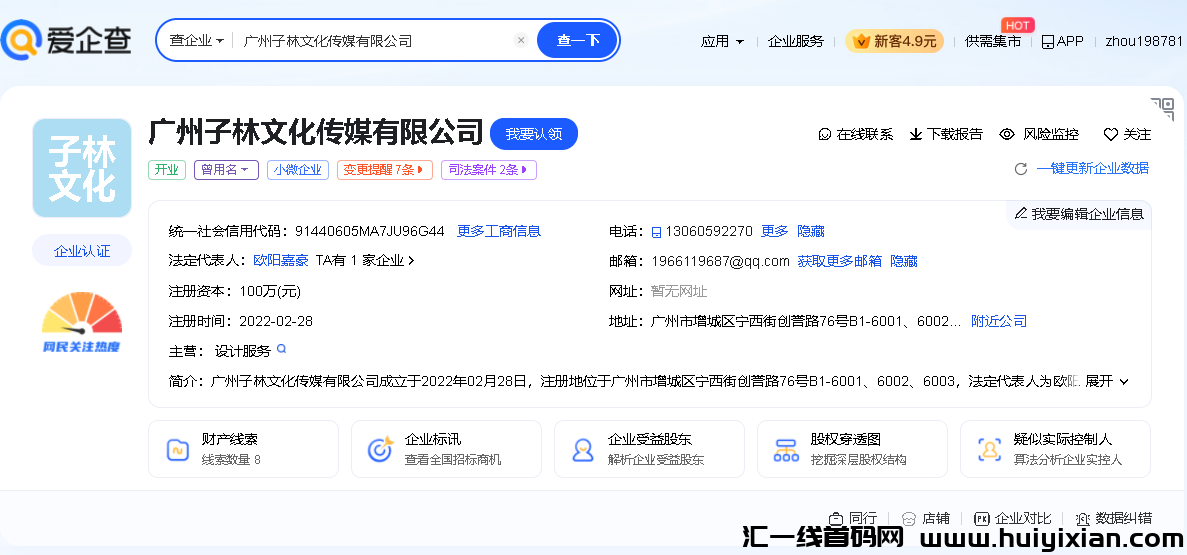Click the 我要认领 button
The height and width of the screenshot is (555, 1187).
534,134
